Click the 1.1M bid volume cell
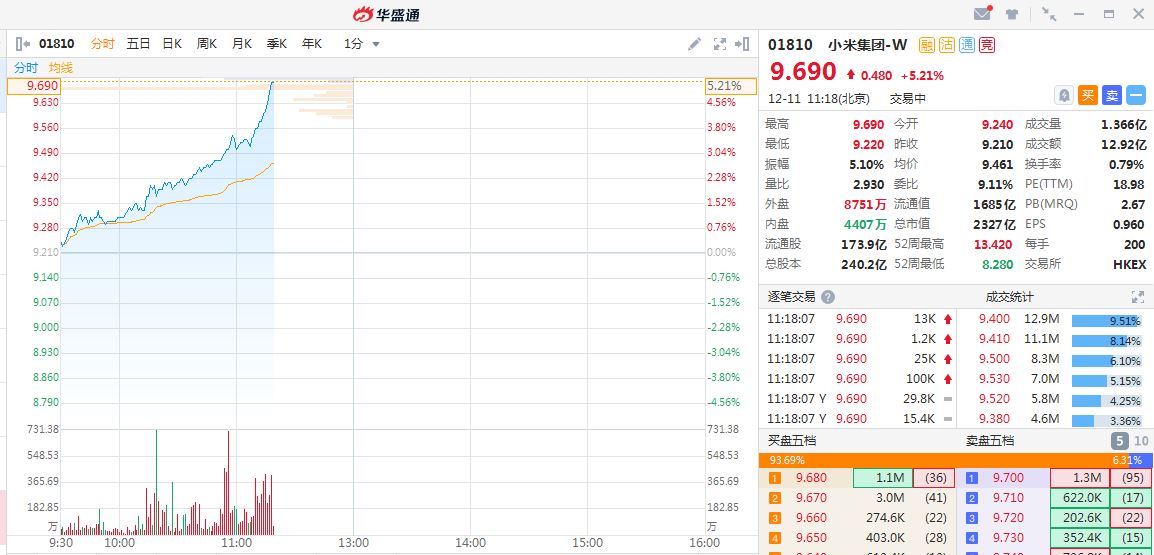 click(882, 478)
